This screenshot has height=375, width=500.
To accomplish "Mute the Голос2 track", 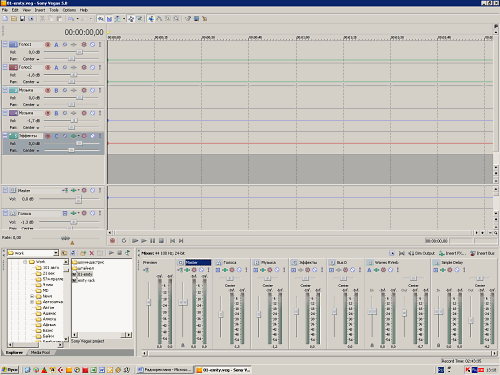I will 93,67.
